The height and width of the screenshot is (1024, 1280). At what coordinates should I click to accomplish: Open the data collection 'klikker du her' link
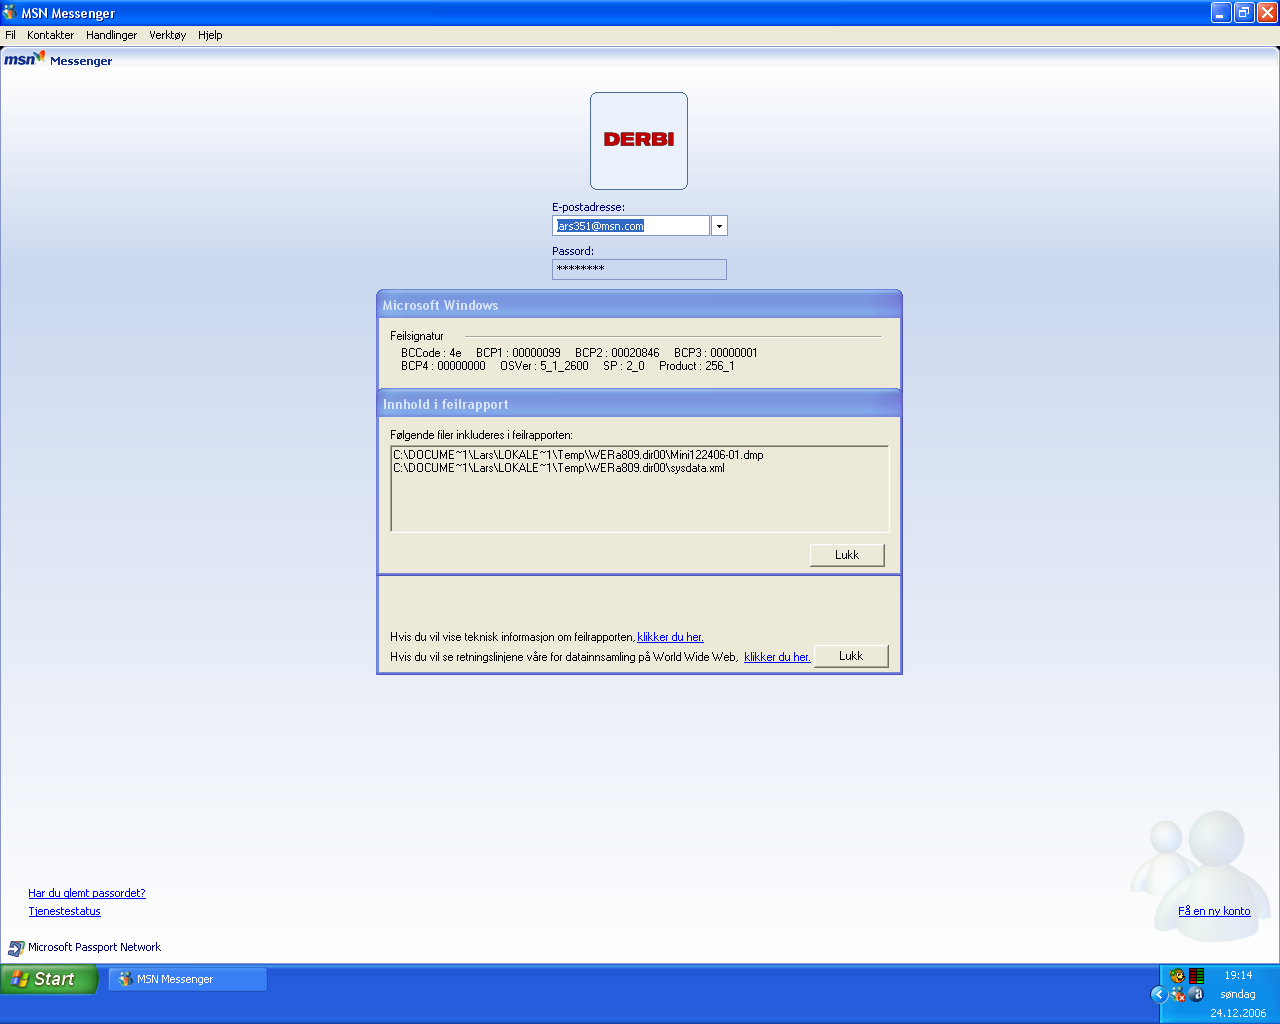[x=777, y=657]
